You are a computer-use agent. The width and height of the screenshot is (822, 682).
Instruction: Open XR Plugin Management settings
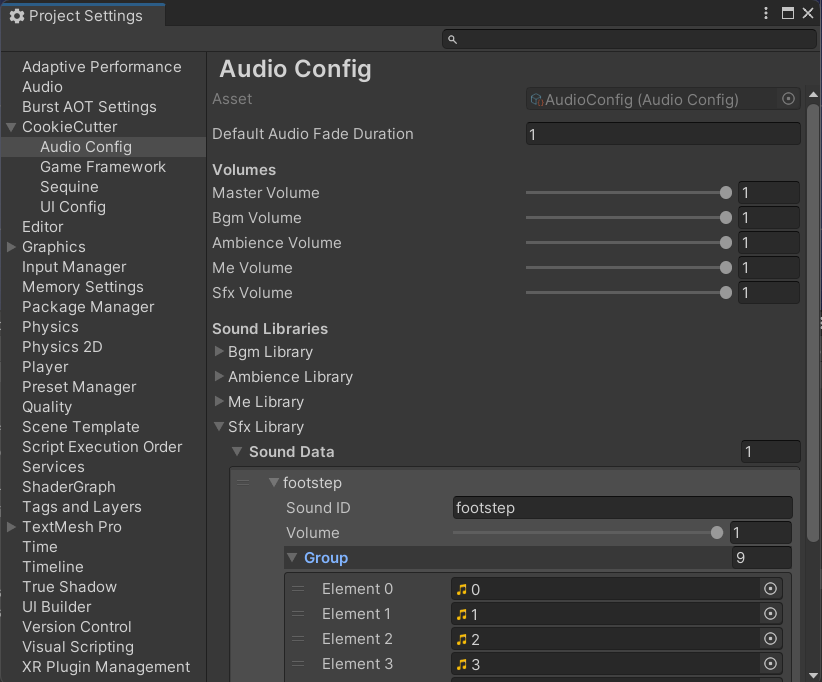[x=106, y=667]
